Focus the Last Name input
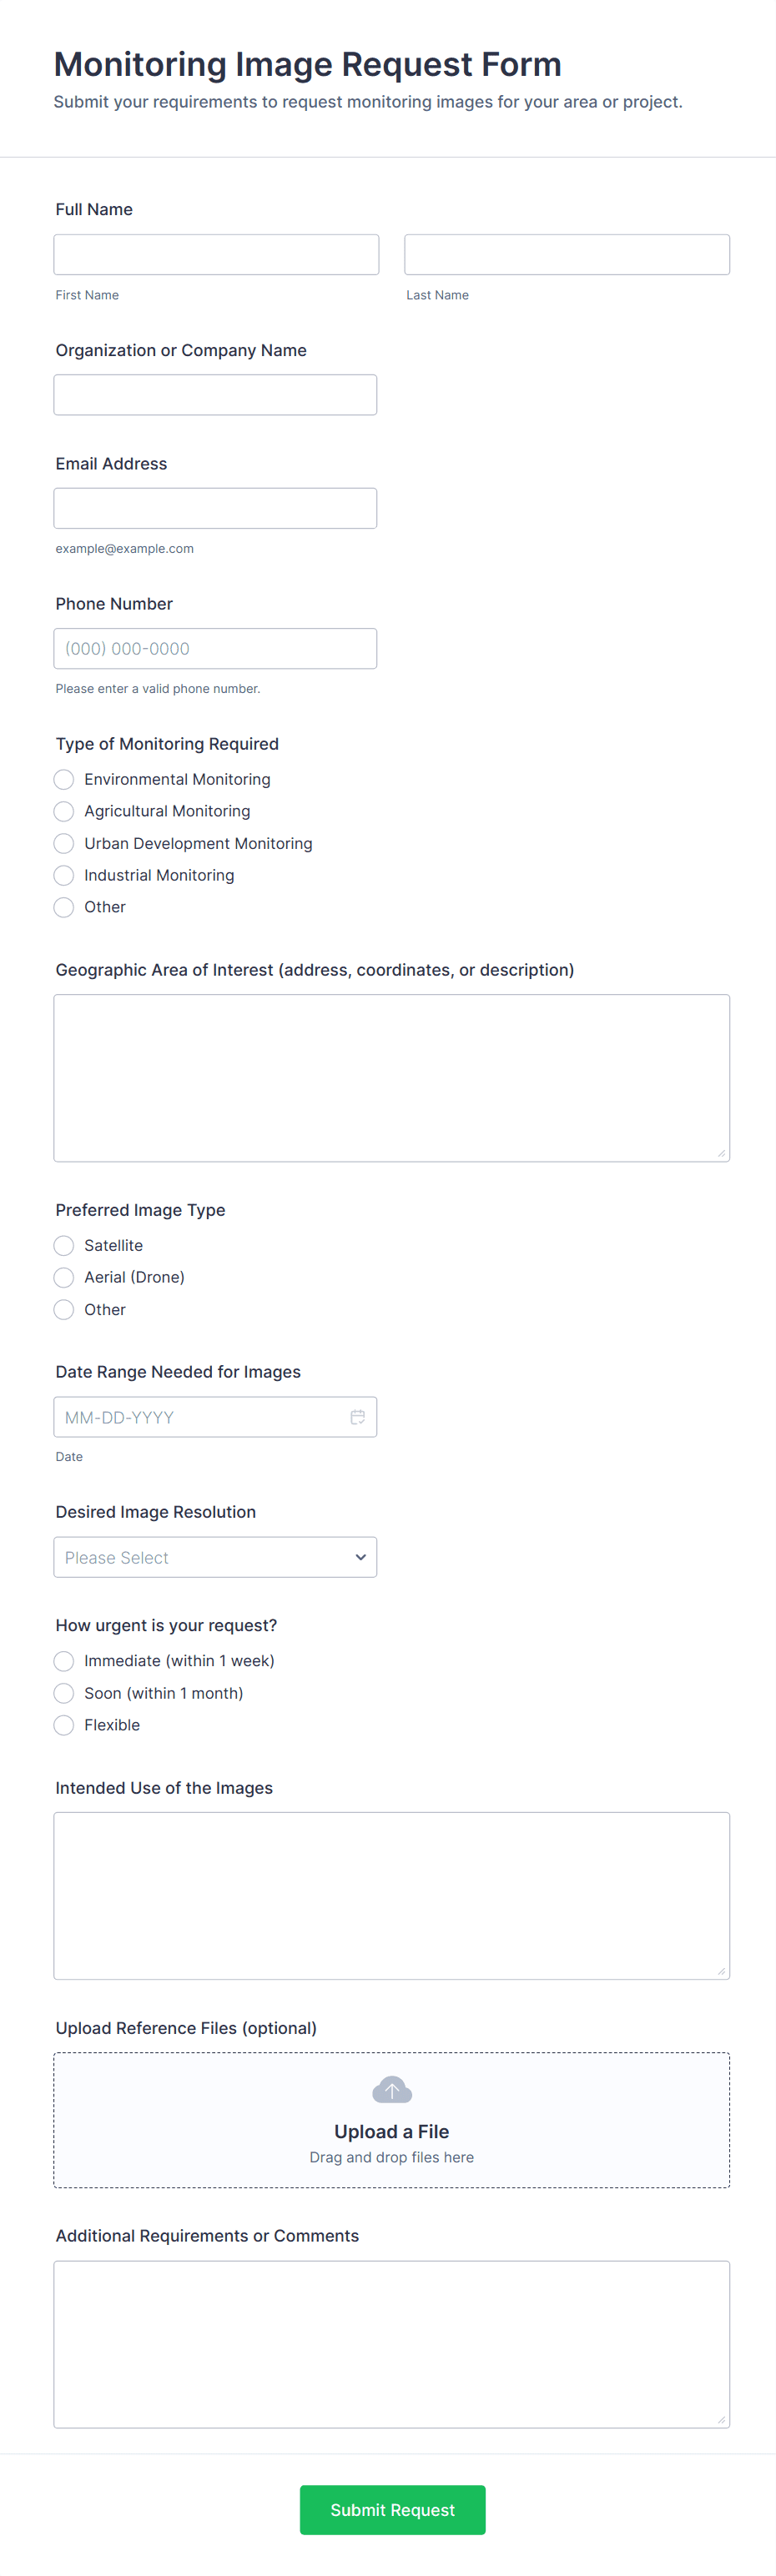Image resolution: width=776 pixels, height=2576 pixels. pyautogui.click(x=566, y=255)
